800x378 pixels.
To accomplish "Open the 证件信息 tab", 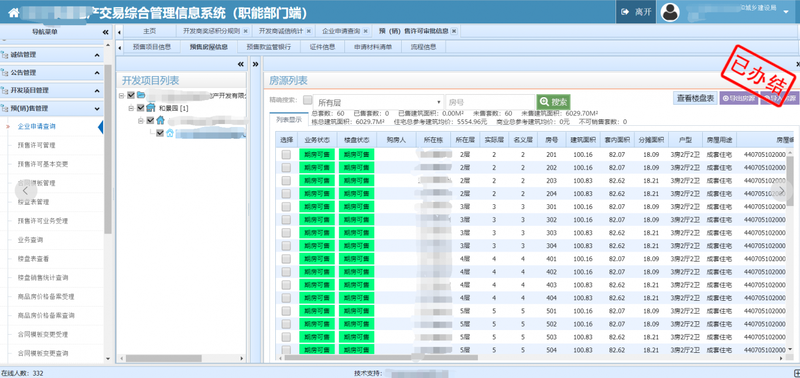I will tap(322, 47).
